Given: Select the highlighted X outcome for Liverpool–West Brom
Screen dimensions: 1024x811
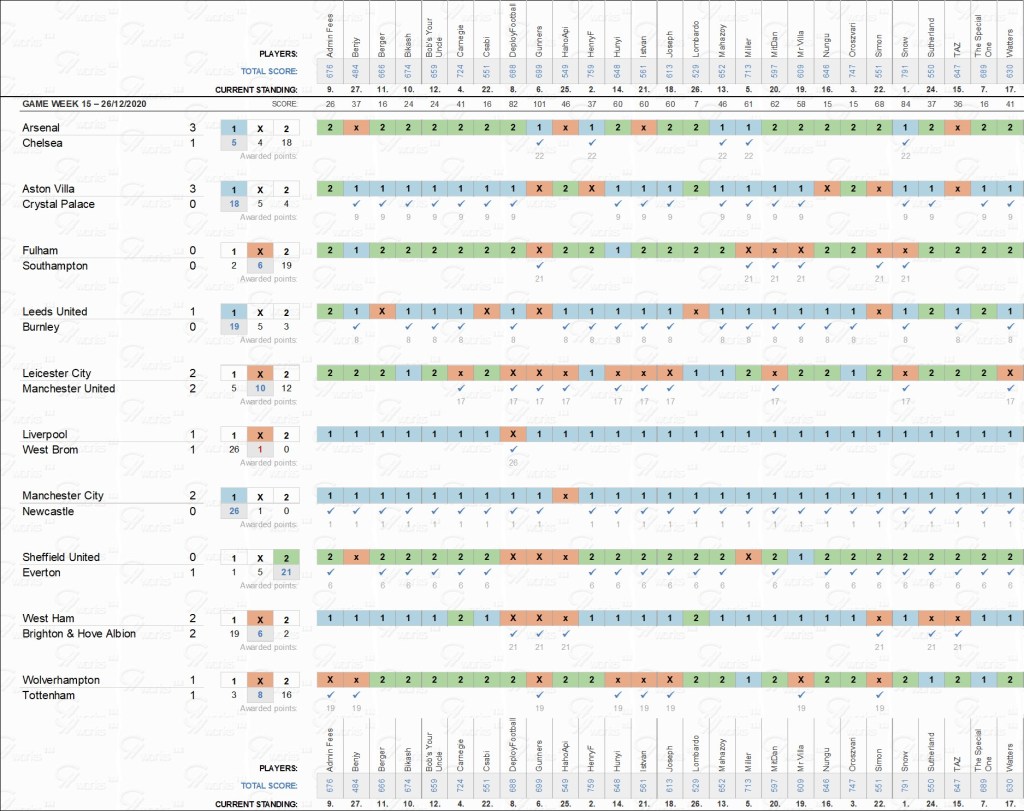Looking at the screenshot, I should pyautogui.click(x=260, y=435).
